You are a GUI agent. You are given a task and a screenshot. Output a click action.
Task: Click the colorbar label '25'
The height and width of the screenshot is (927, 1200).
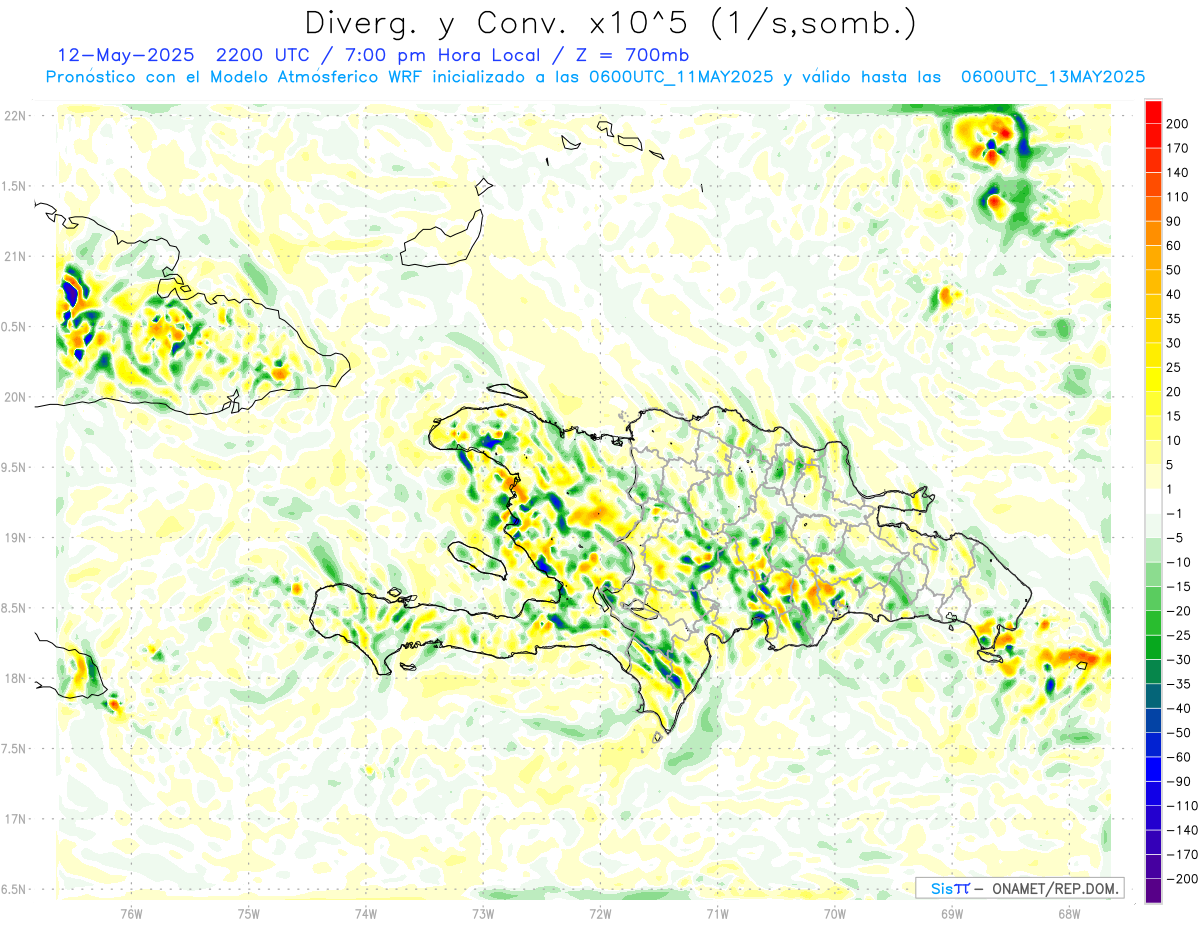pos(1174,367)
